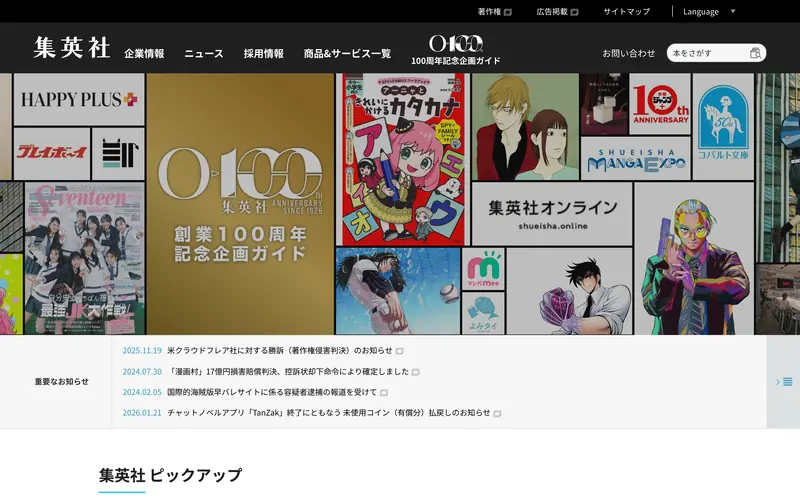
Task: Open the Shueisha Manga Expo tile
Action: pyautogui.click(x=636, y=159)
